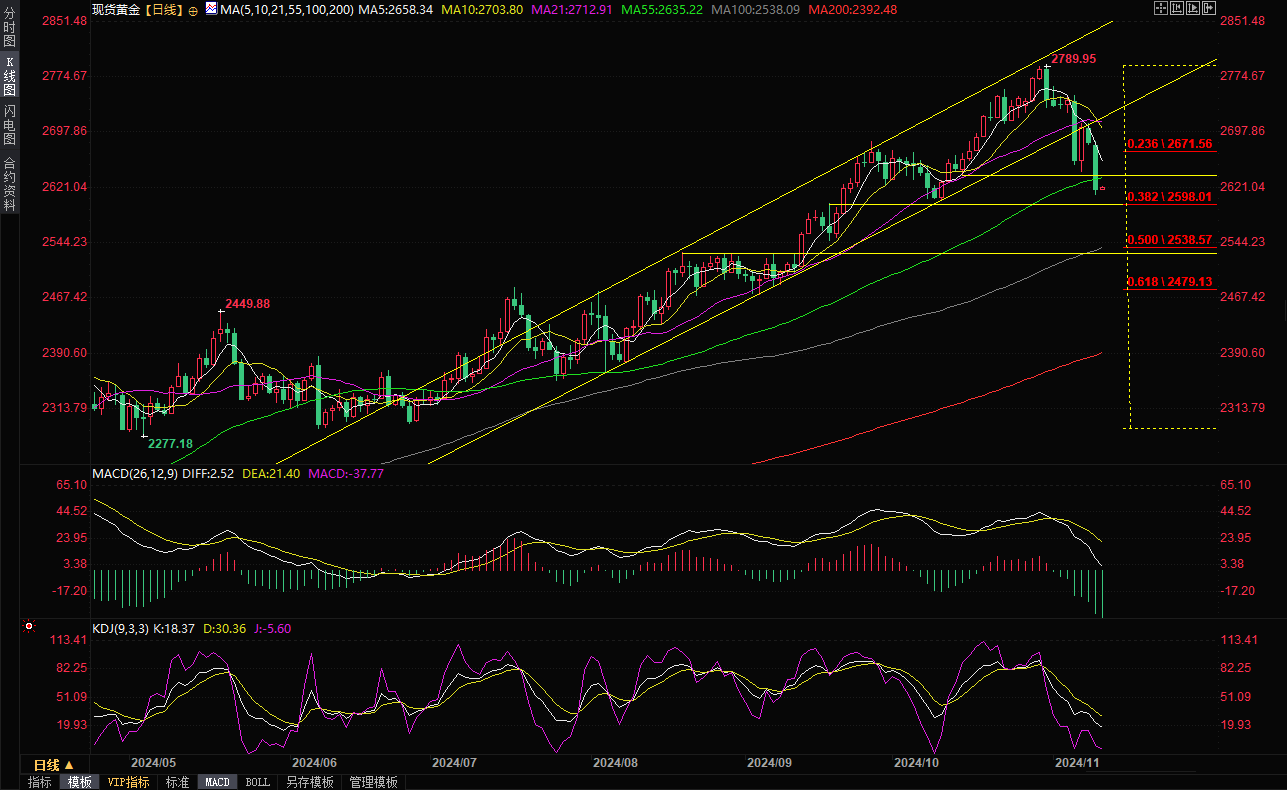The height and width of the screenshot is (790, 1287).
Task: Click the MA indicator chart icon
Action: 210,9
